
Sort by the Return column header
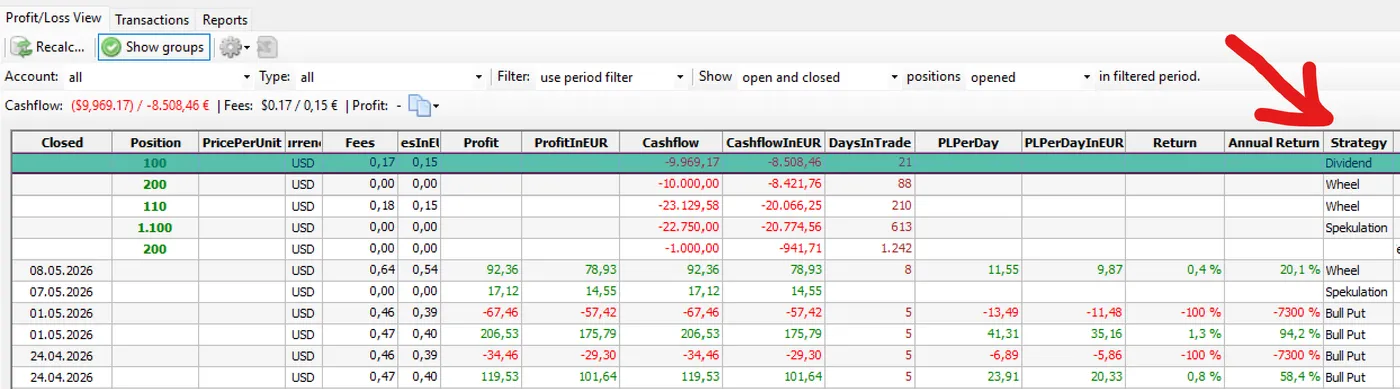[1175, 142]
